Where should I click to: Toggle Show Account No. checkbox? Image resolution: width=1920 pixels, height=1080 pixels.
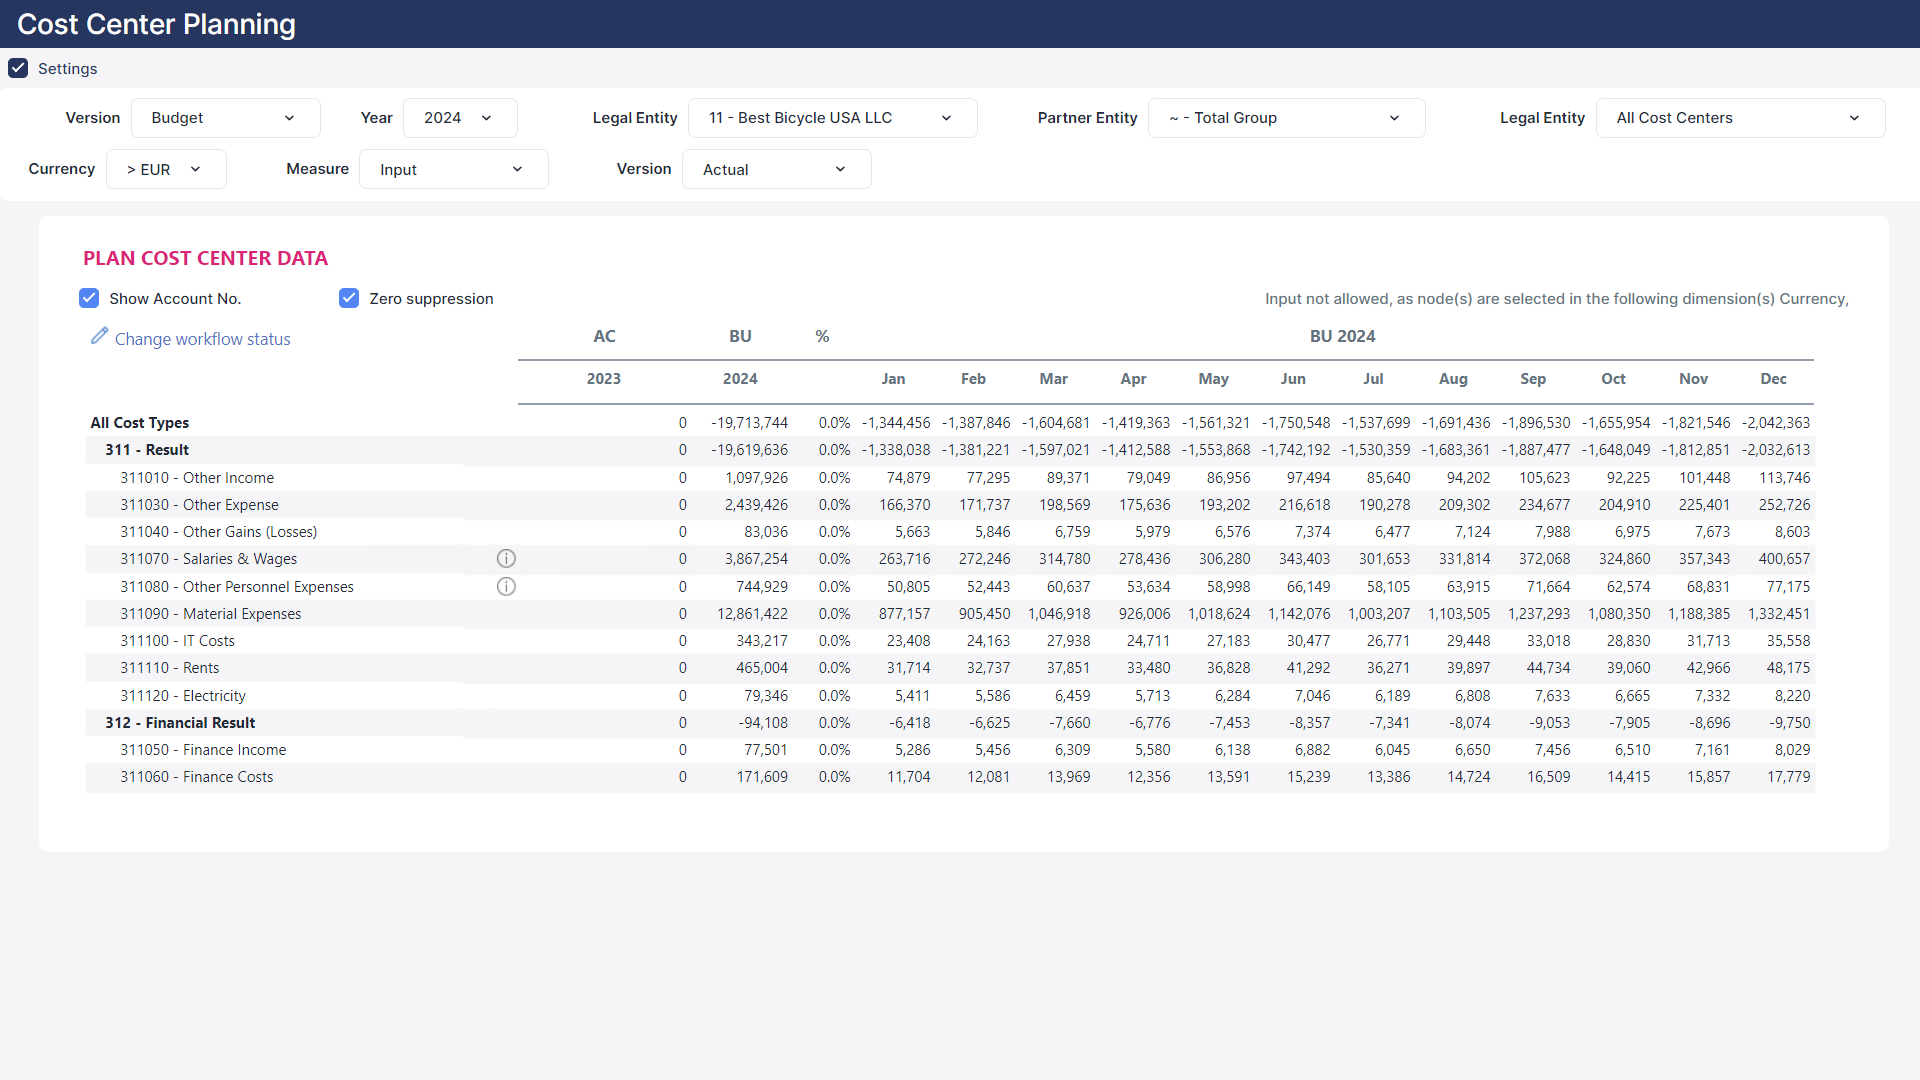coord(89,298)
